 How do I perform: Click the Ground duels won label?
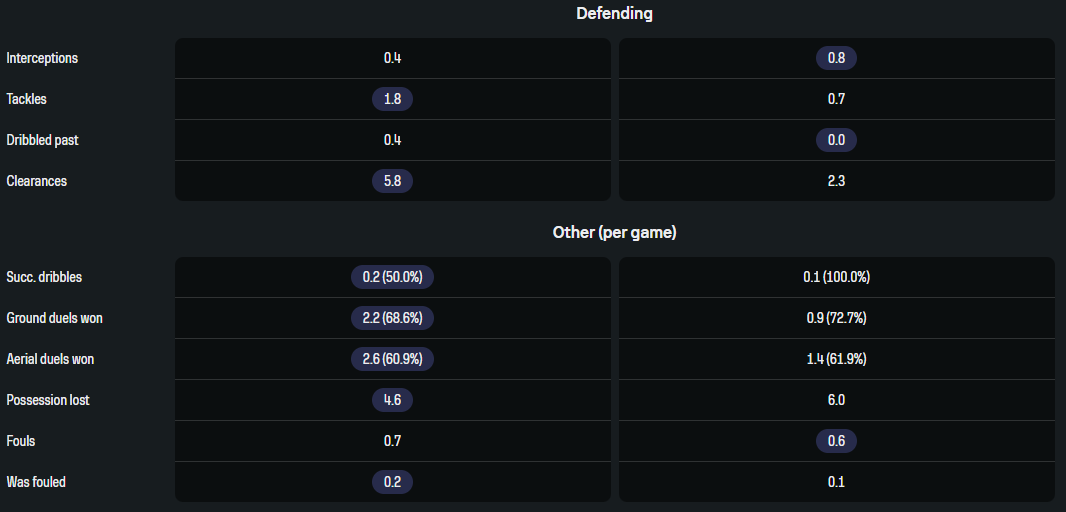54,318
